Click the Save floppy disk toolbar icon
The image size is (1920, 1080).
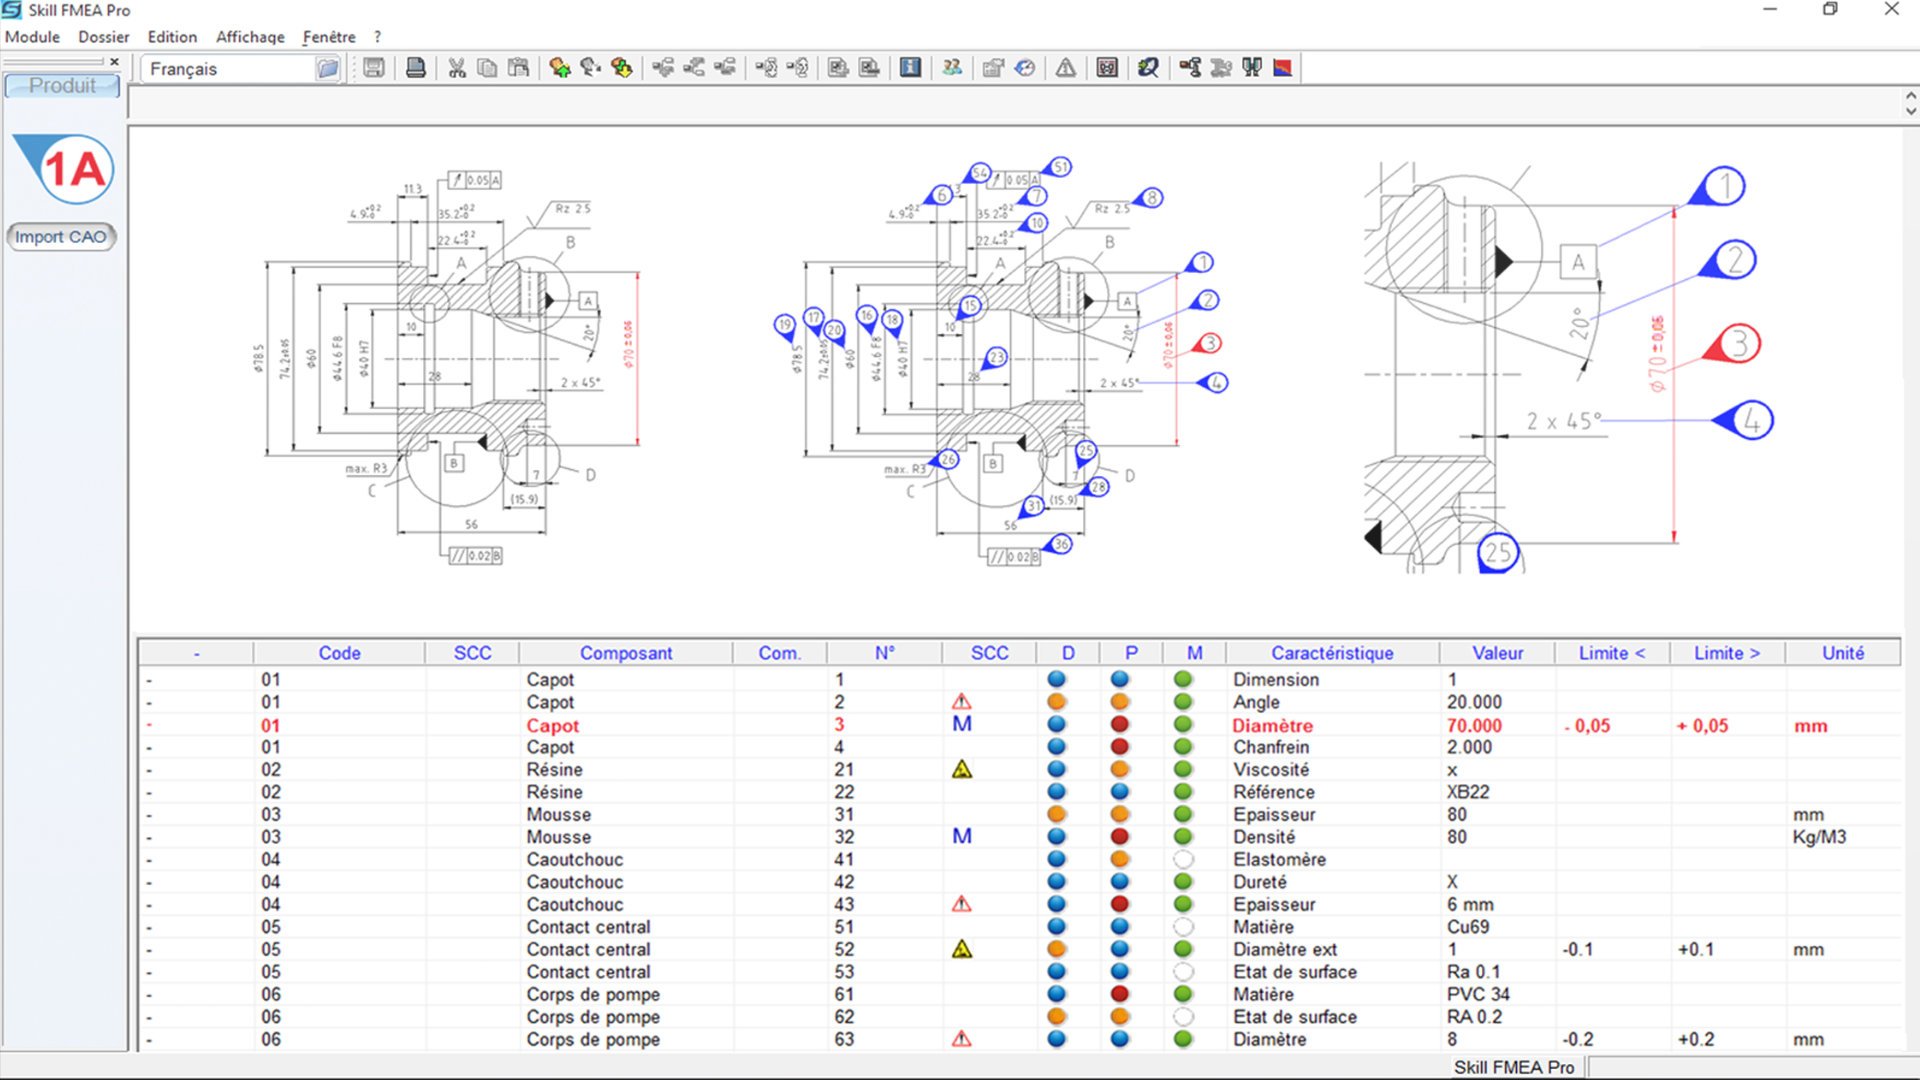[374, 68]
